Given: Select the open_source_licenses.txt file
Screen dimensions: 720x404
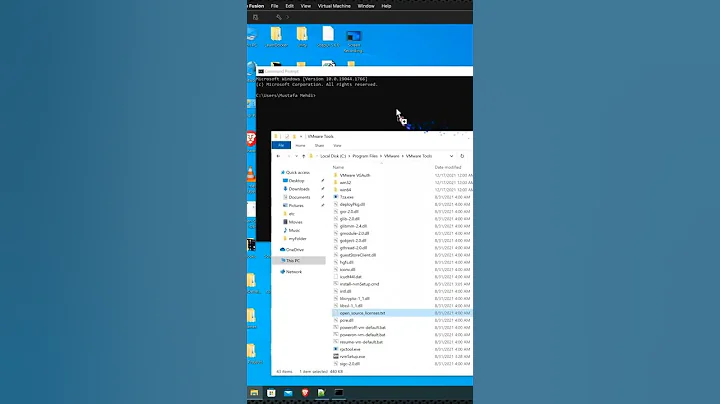Looking at the screenshot, I should (x=362, y=313).
